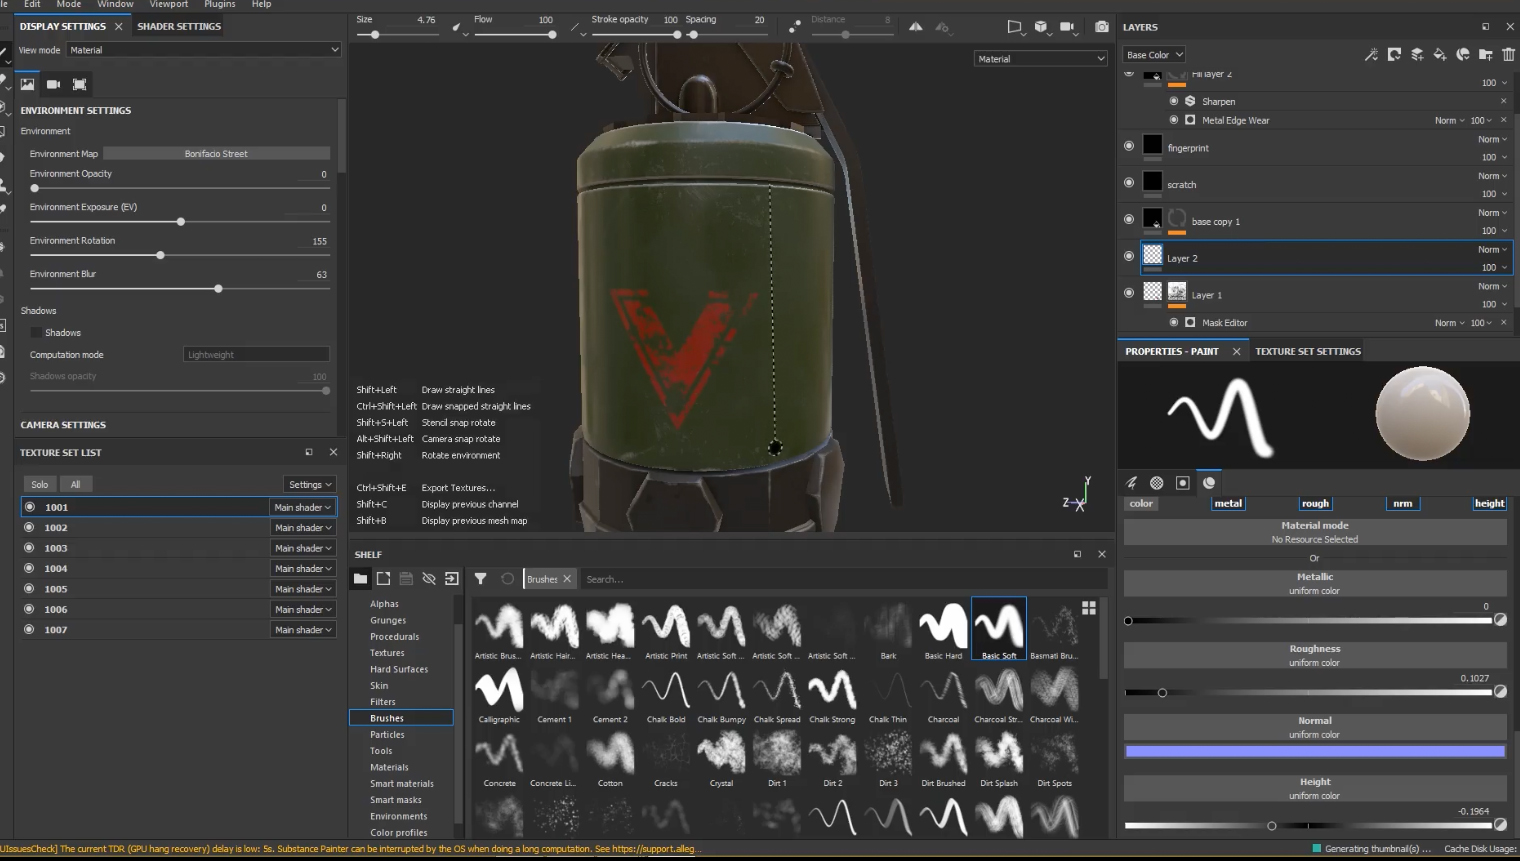Click the delete layer trash icon

(x=1508, y=55)
